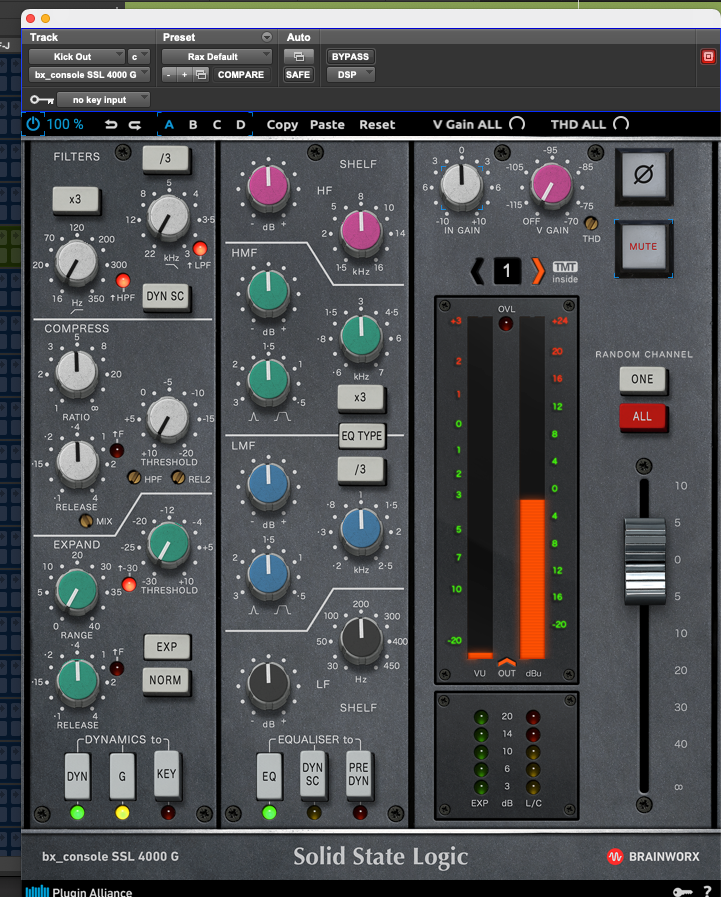Click the output fader handle

[645, 561]
